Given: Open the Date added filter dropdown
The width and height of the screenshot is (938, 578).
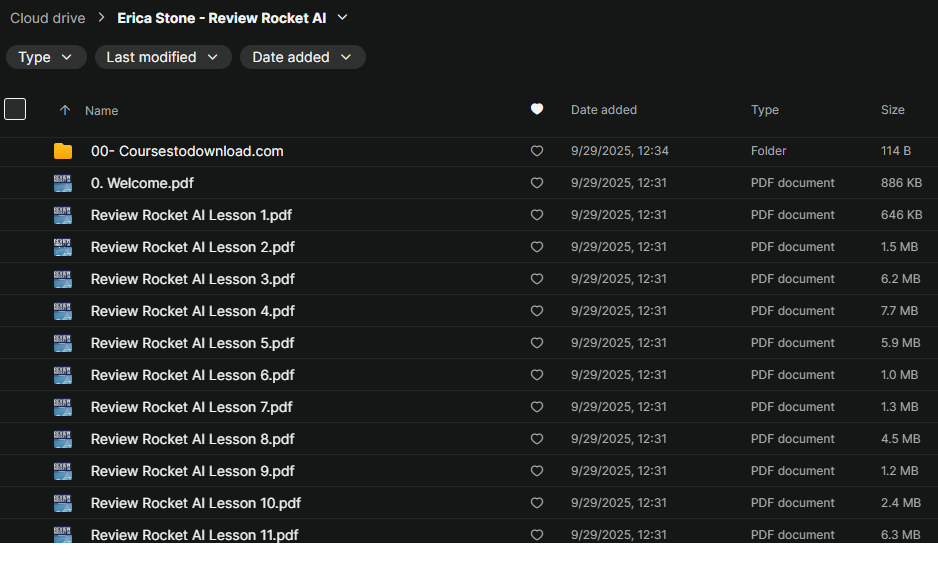Looking at the screenshot, I should (x=302, y=57).
